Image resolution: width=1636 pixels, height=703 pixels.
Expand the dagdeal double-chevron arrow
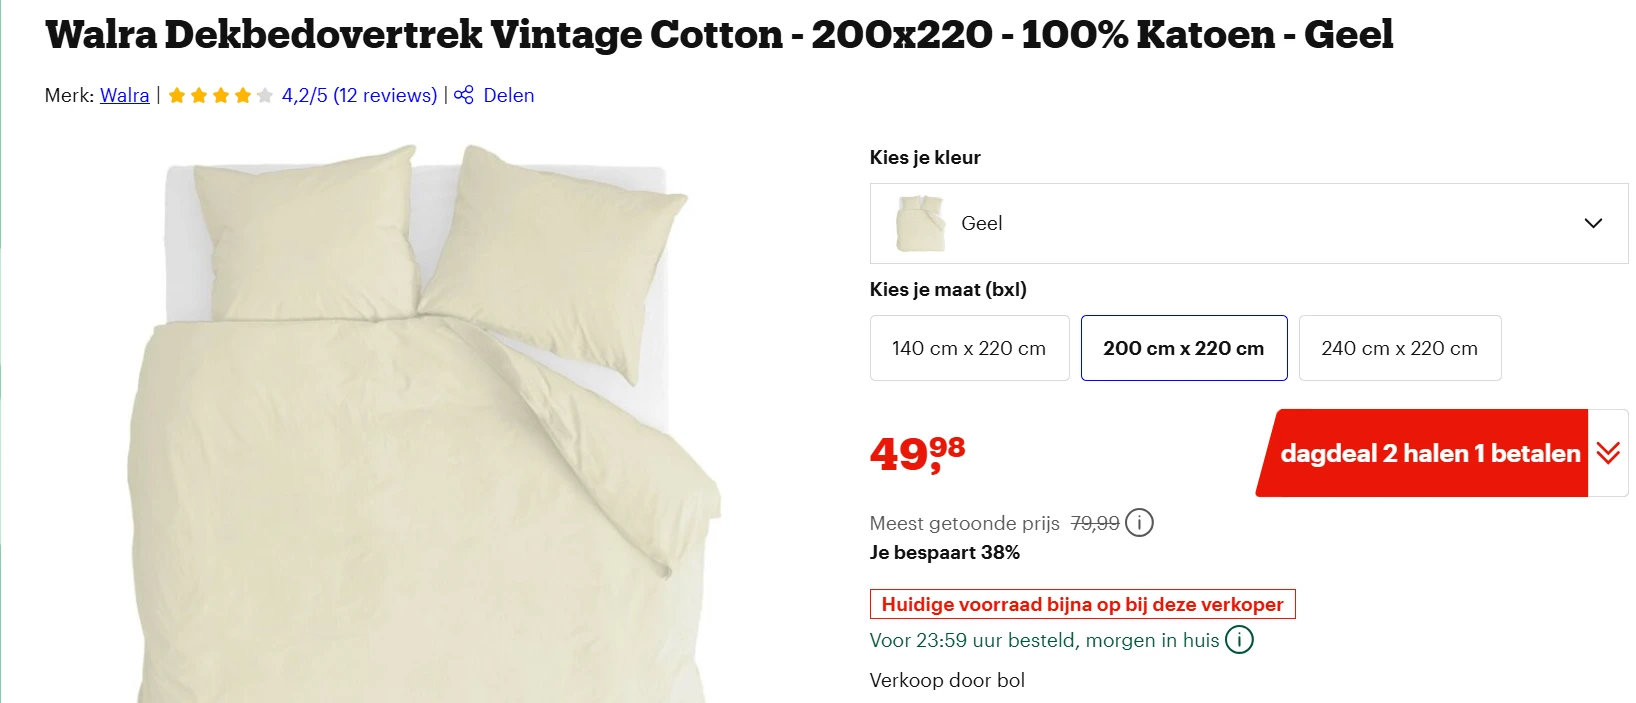pyautogui.click(x=1608, y=453)
